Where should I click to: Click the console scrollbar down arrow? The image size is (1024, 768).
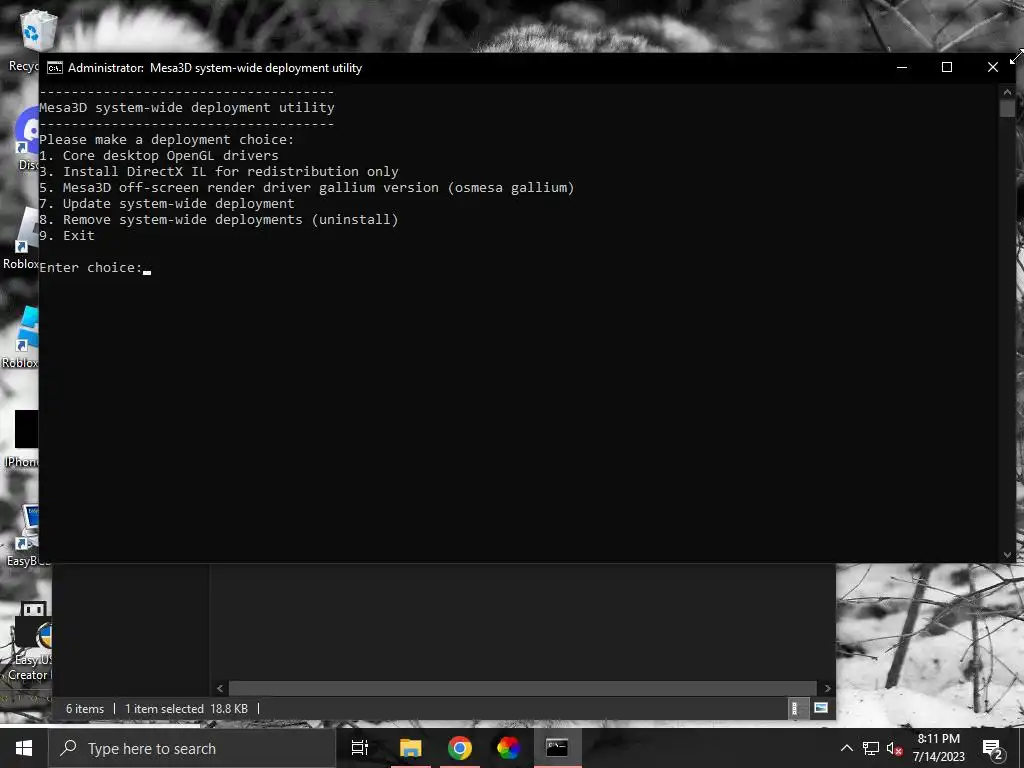pos(1007,555)
